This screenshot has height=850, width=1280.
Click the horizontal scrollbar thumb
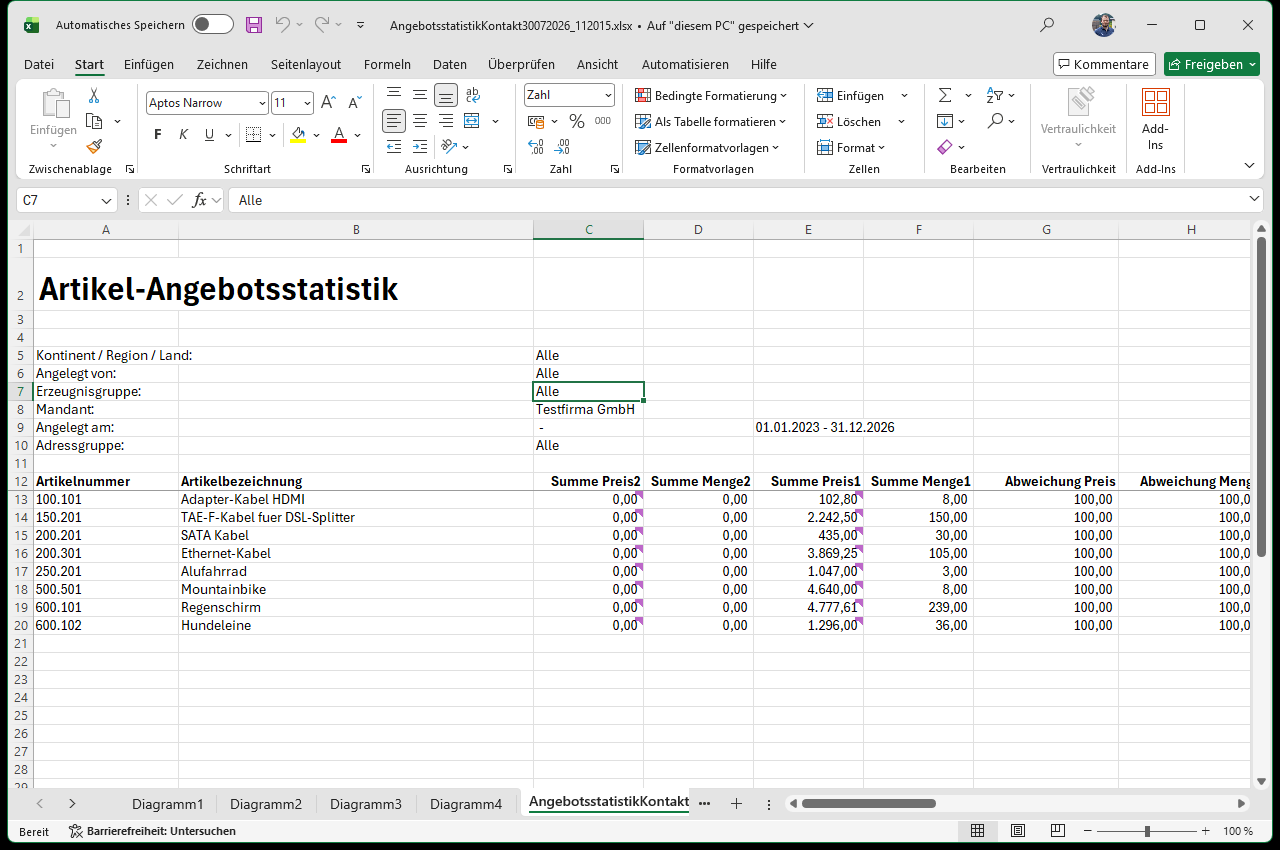868,803
